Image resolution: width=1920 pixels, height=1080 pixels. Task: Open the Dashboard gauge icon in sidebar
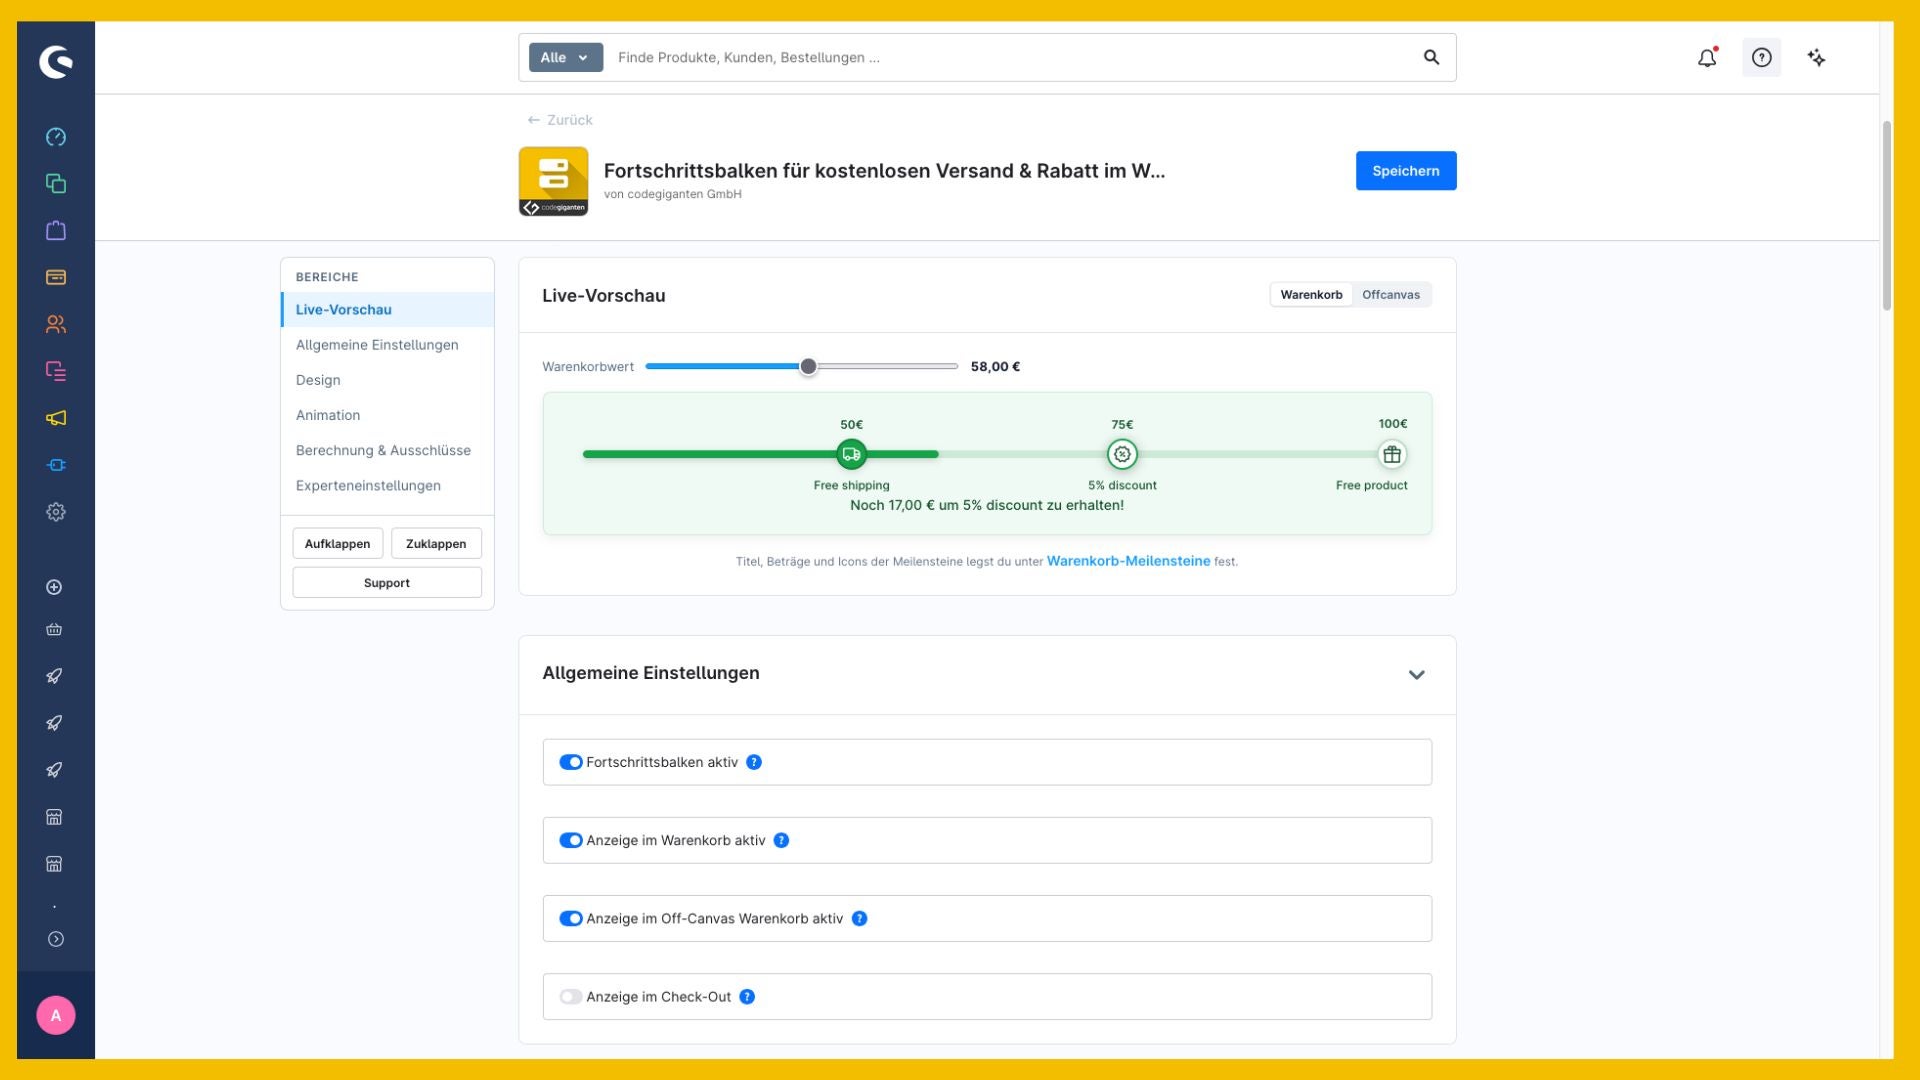click(56, 137)
